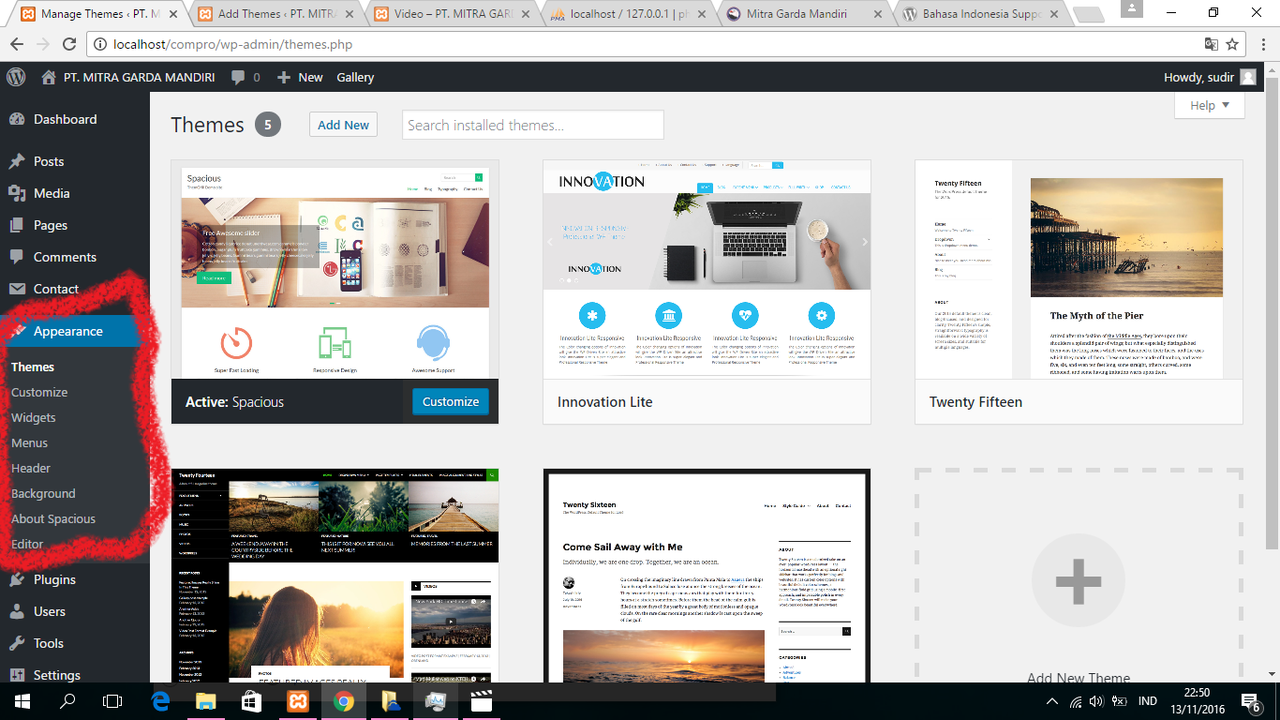Image resolution: width=1280 pixels, height=720 pixels.
Task: Open Widgets submenu item
Action: pyautogui.click(x=33, y=417)
